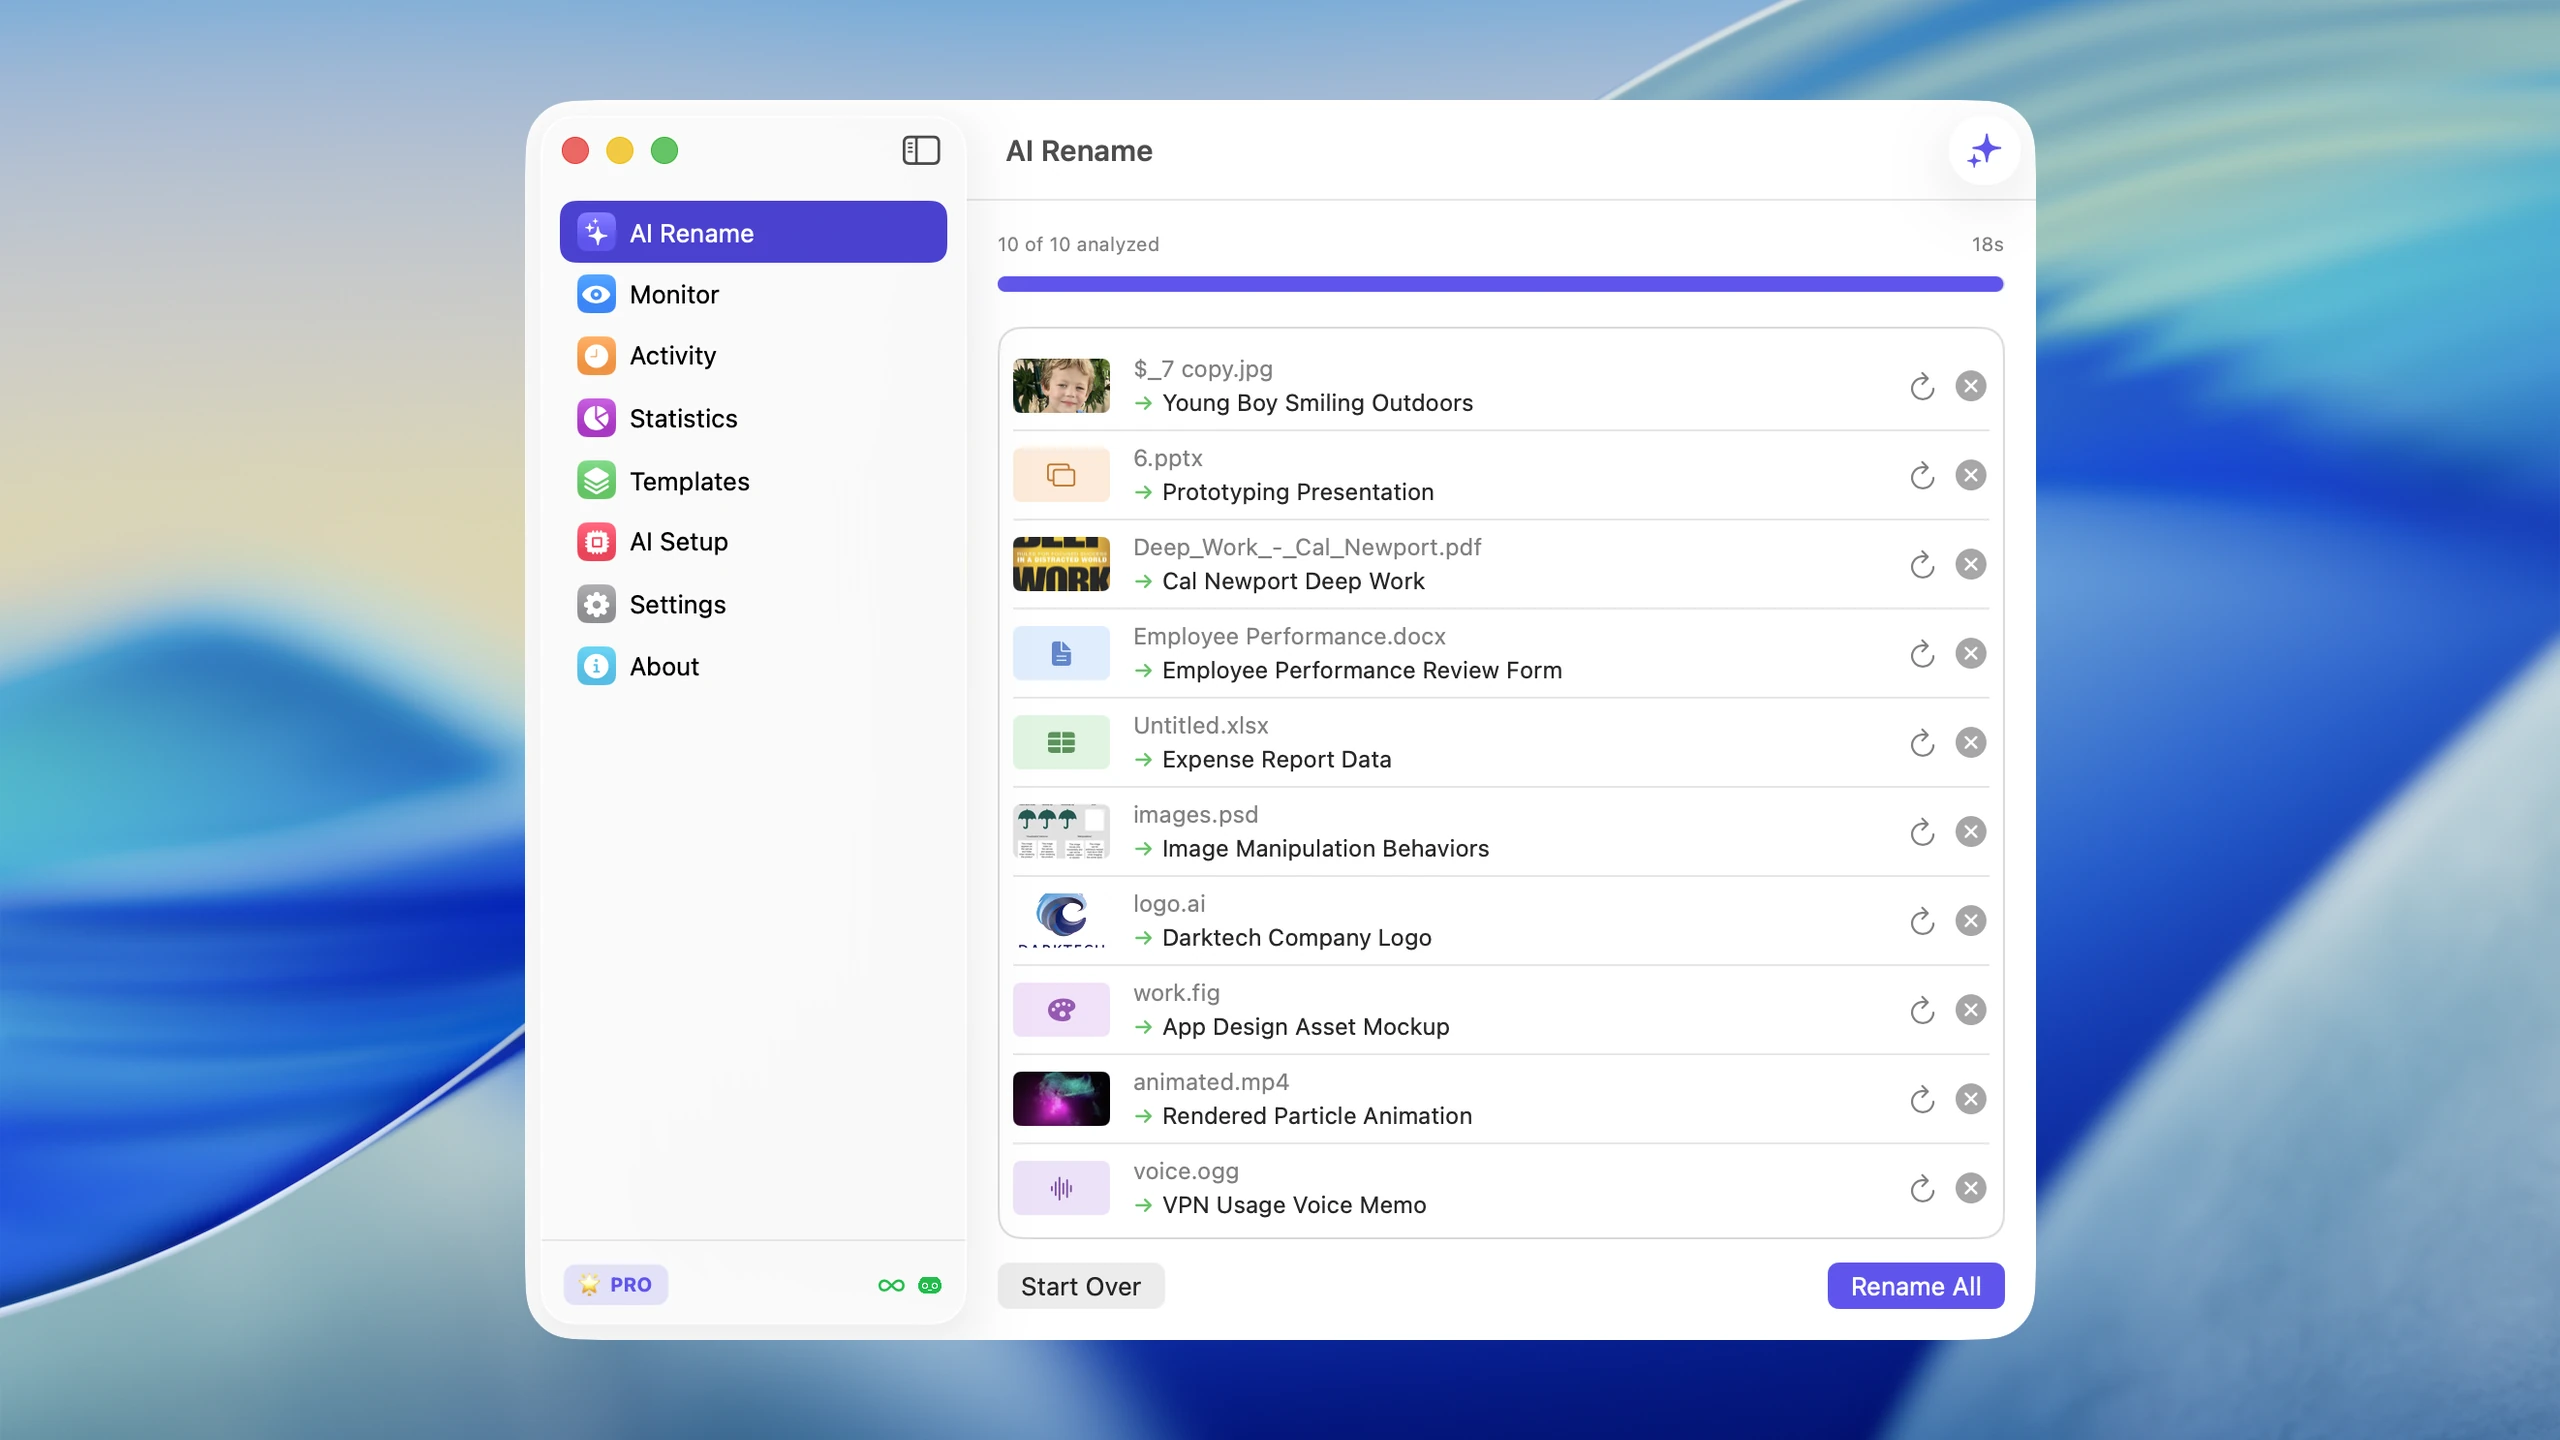Click the green infinity icon
The width and height of the screenshot is (2560, 1440).
pos(891,1286)
